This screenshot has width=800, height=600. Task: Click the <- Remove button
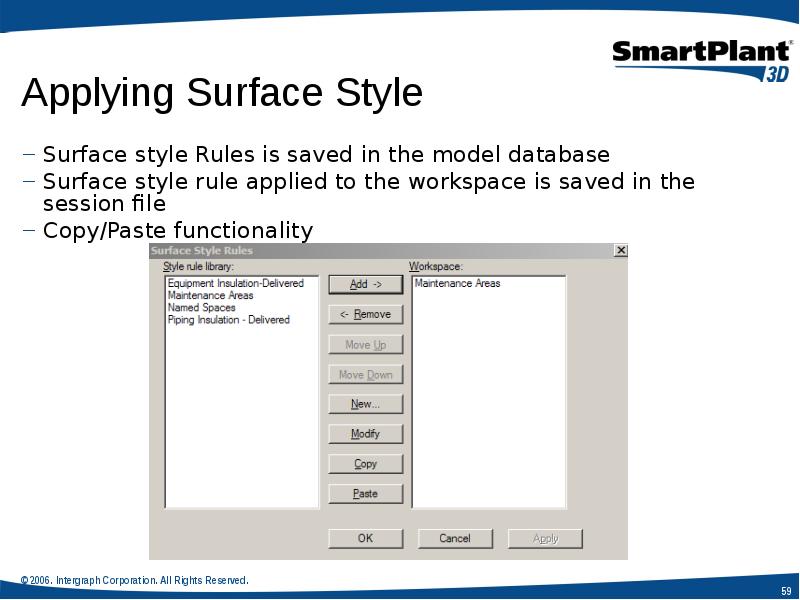(x=365, y=314)
